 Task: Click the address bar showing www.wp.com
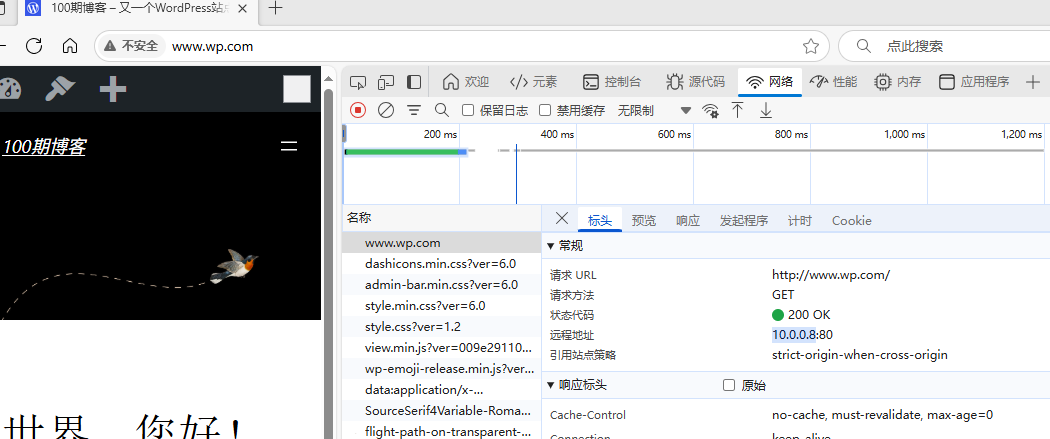[x=462, y=46]
